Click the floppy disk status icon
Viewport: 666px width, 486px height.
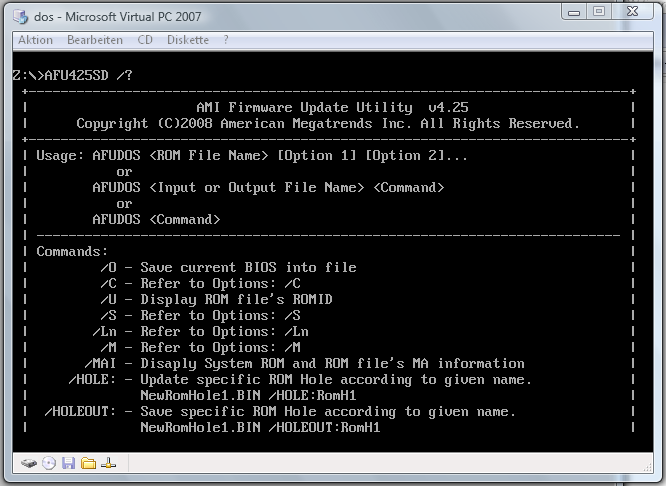pos(68,463)
